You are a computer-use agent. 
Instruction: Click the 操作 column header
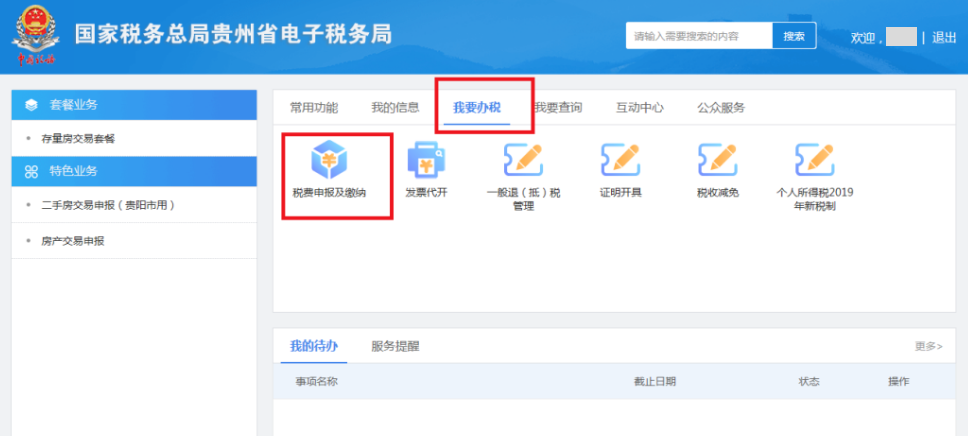point(898,382)
